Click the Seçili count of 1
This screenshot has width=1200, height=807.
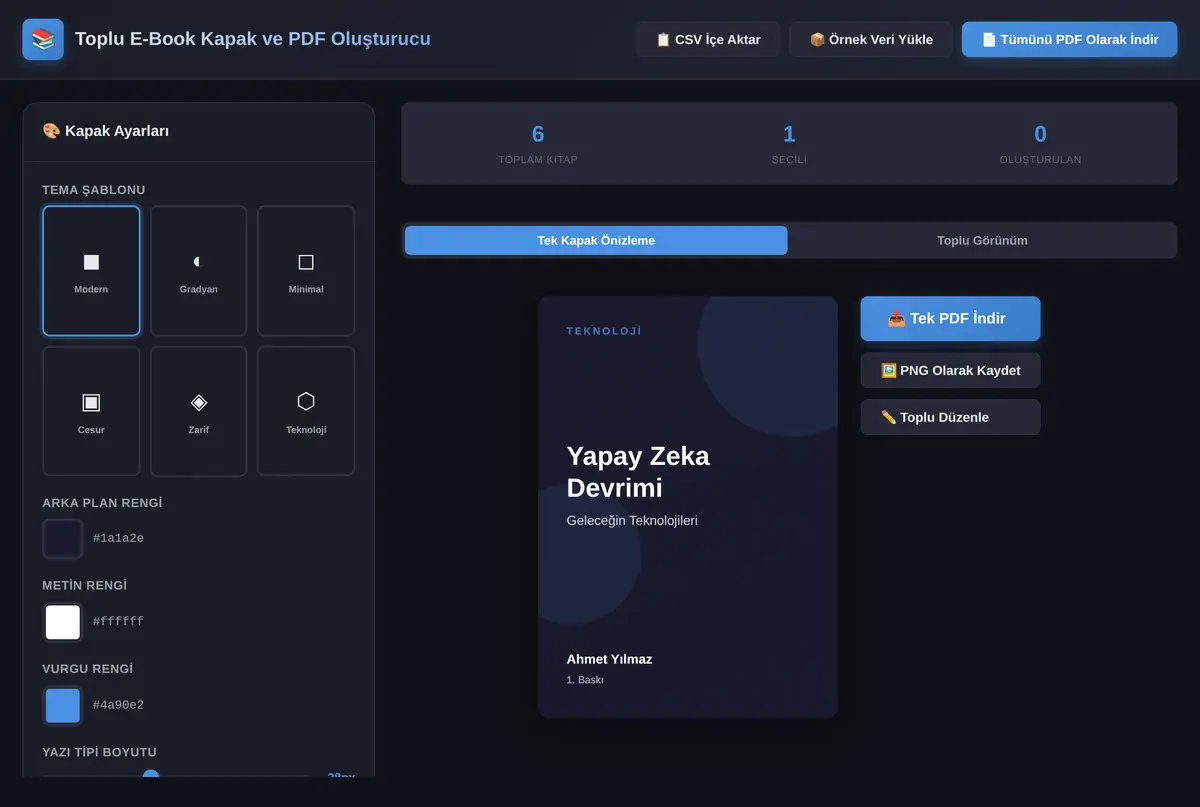(789, 134)
